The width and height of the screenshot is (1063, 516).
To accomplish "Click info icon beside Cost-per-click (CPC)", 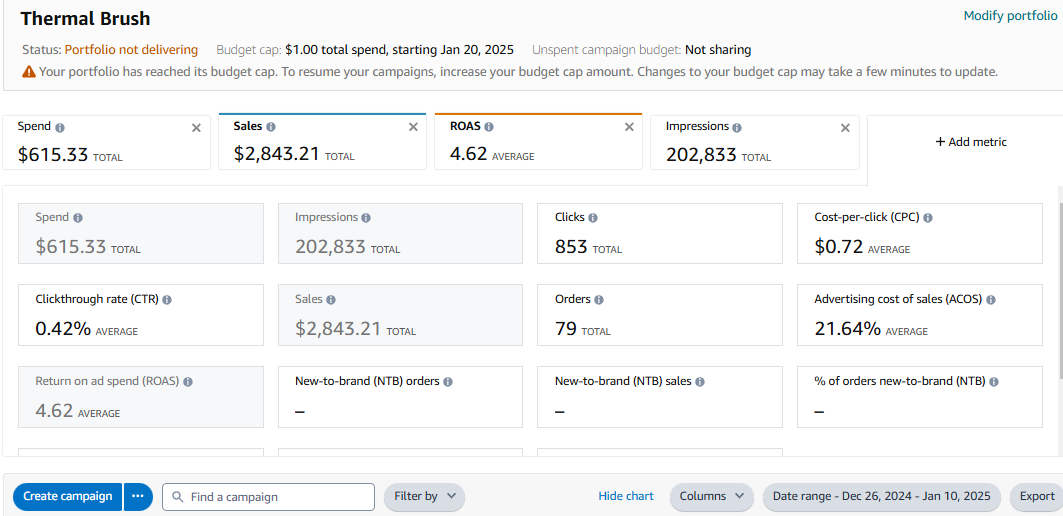I will pyautogui.click(x=927, y=218).
